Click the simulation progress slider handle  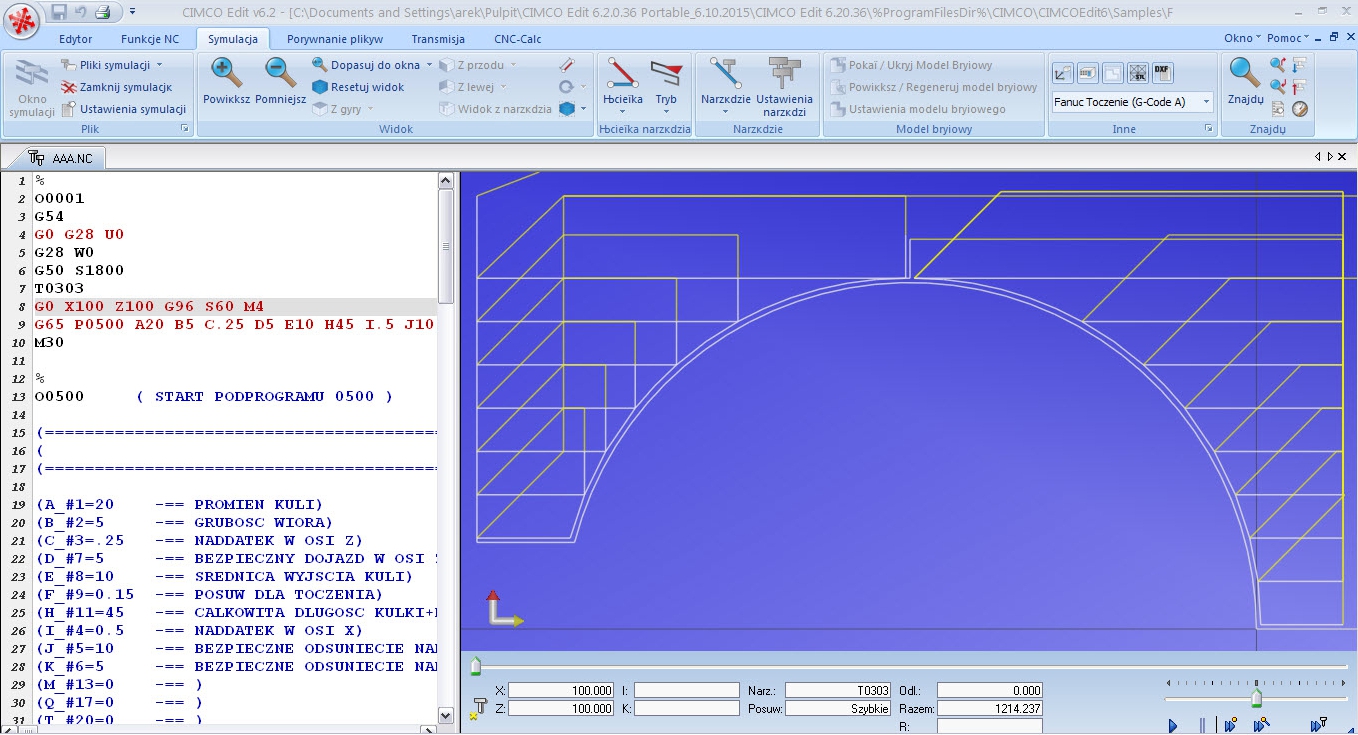pos(476,666)
